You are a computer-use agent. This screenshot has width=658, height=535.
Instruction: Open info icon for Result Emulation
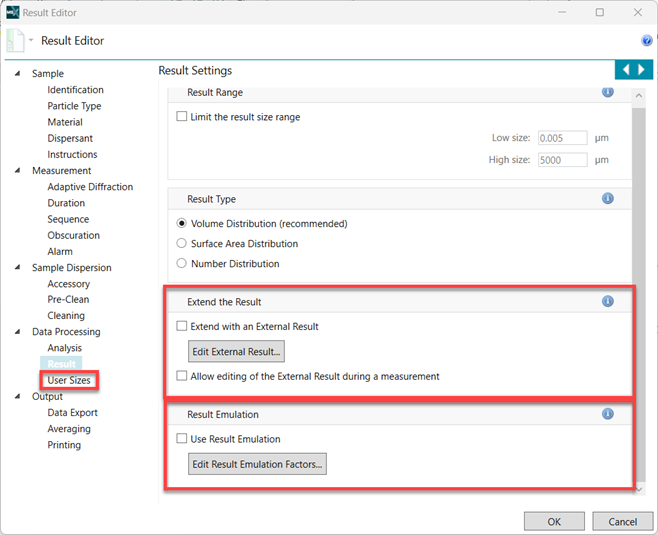coord(608,414)
